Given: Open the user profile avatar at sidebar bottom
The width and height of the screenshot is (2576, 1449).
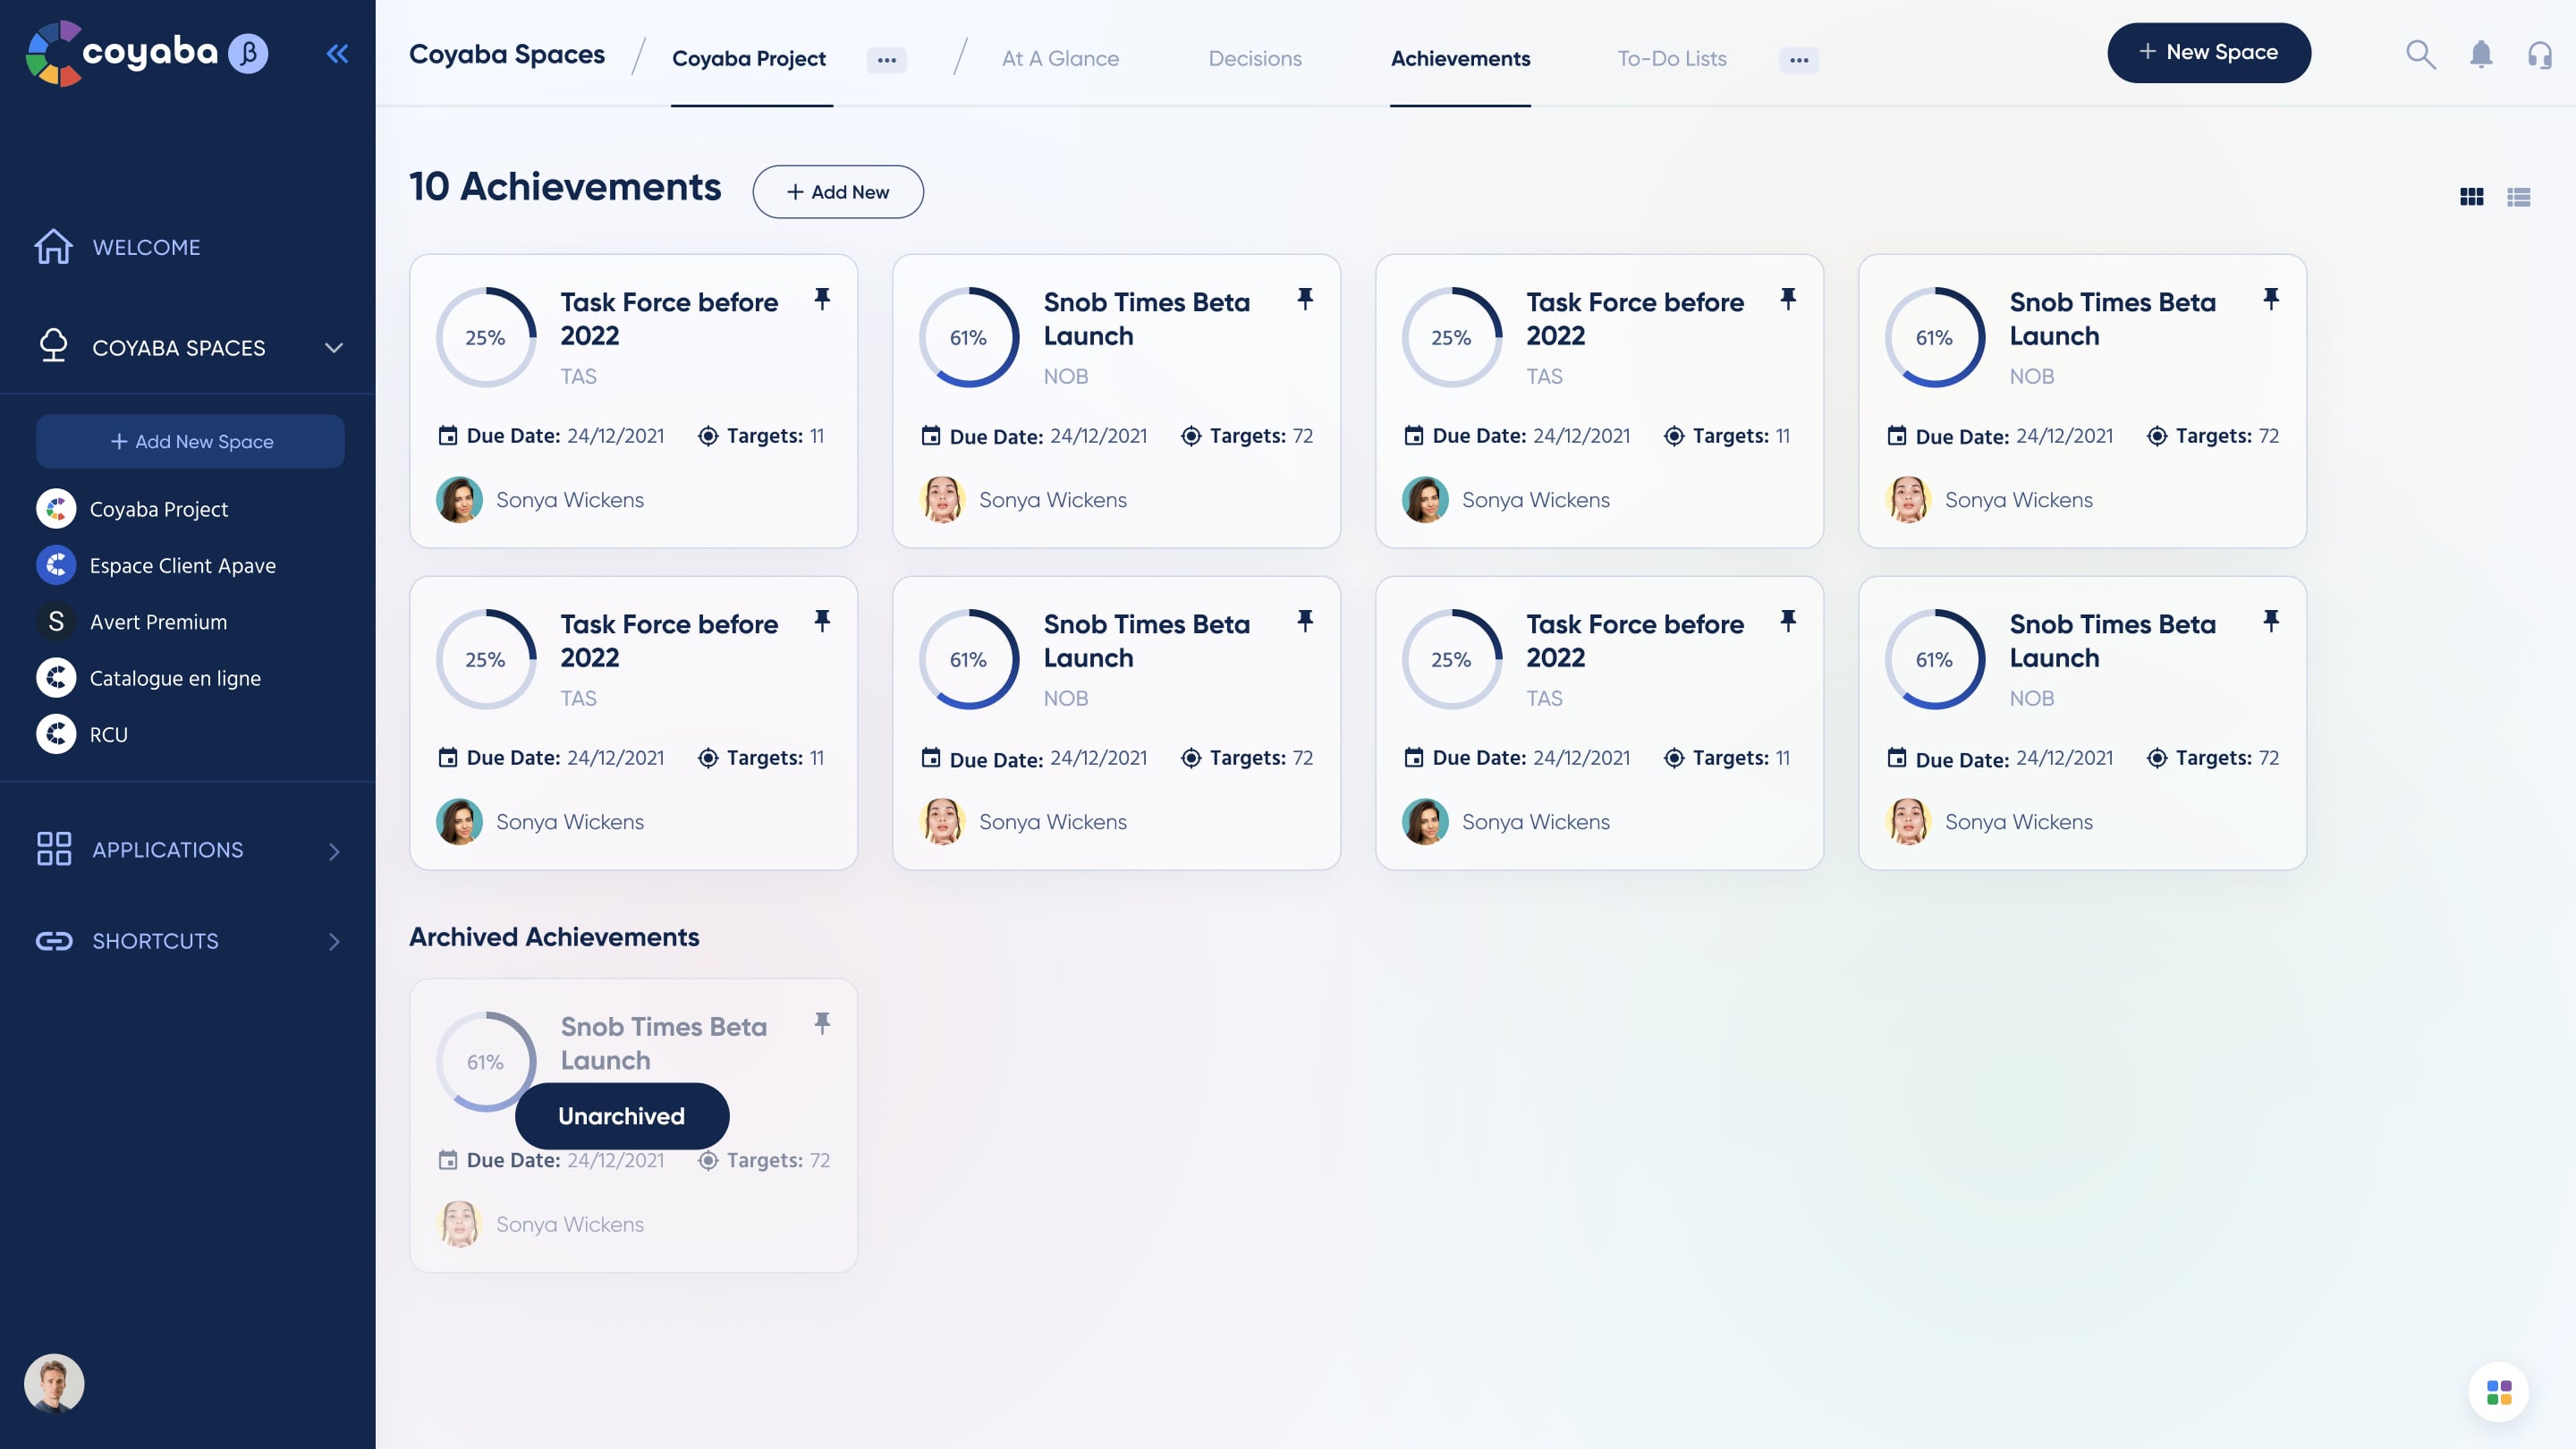Looking at the screenshot, I should pyautogui.click(x=54, y=1384).
